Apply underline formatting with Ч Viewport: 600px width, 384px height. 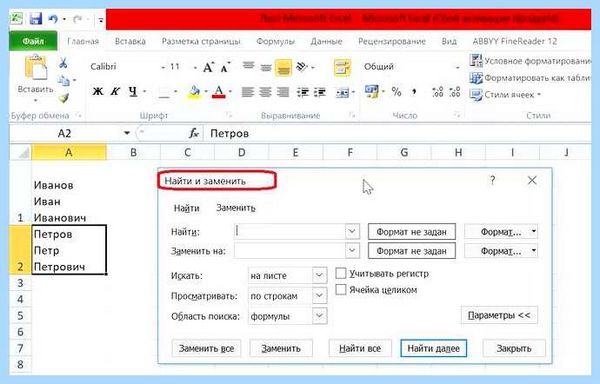tap(132, 92)
